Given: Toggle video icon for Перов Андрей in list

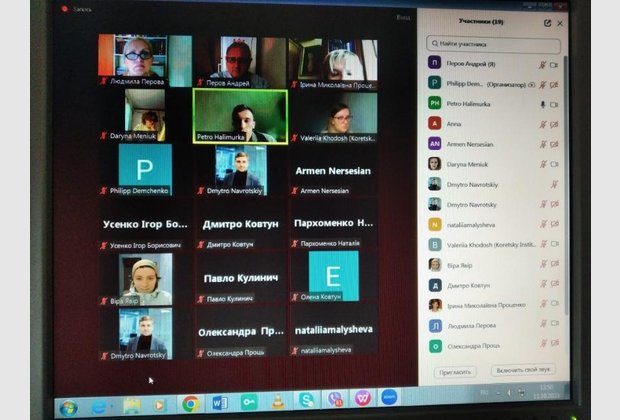Looking at the screenshot, I should [x=554, y=63].
